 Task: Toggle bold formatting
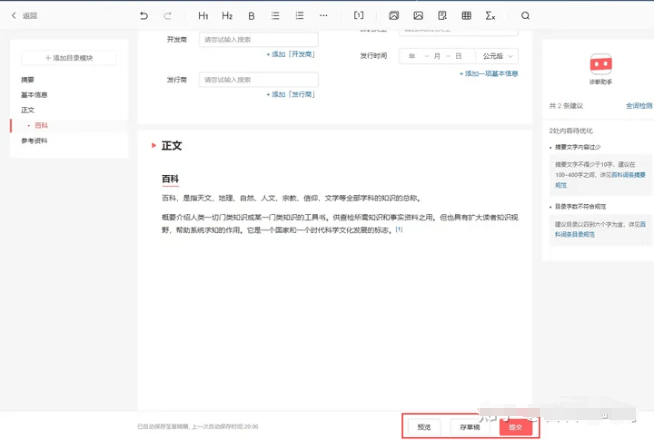point(251,16)
